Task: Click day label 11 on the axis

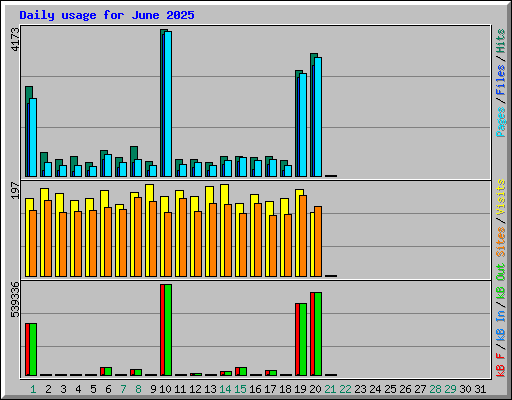Action: 180,389
